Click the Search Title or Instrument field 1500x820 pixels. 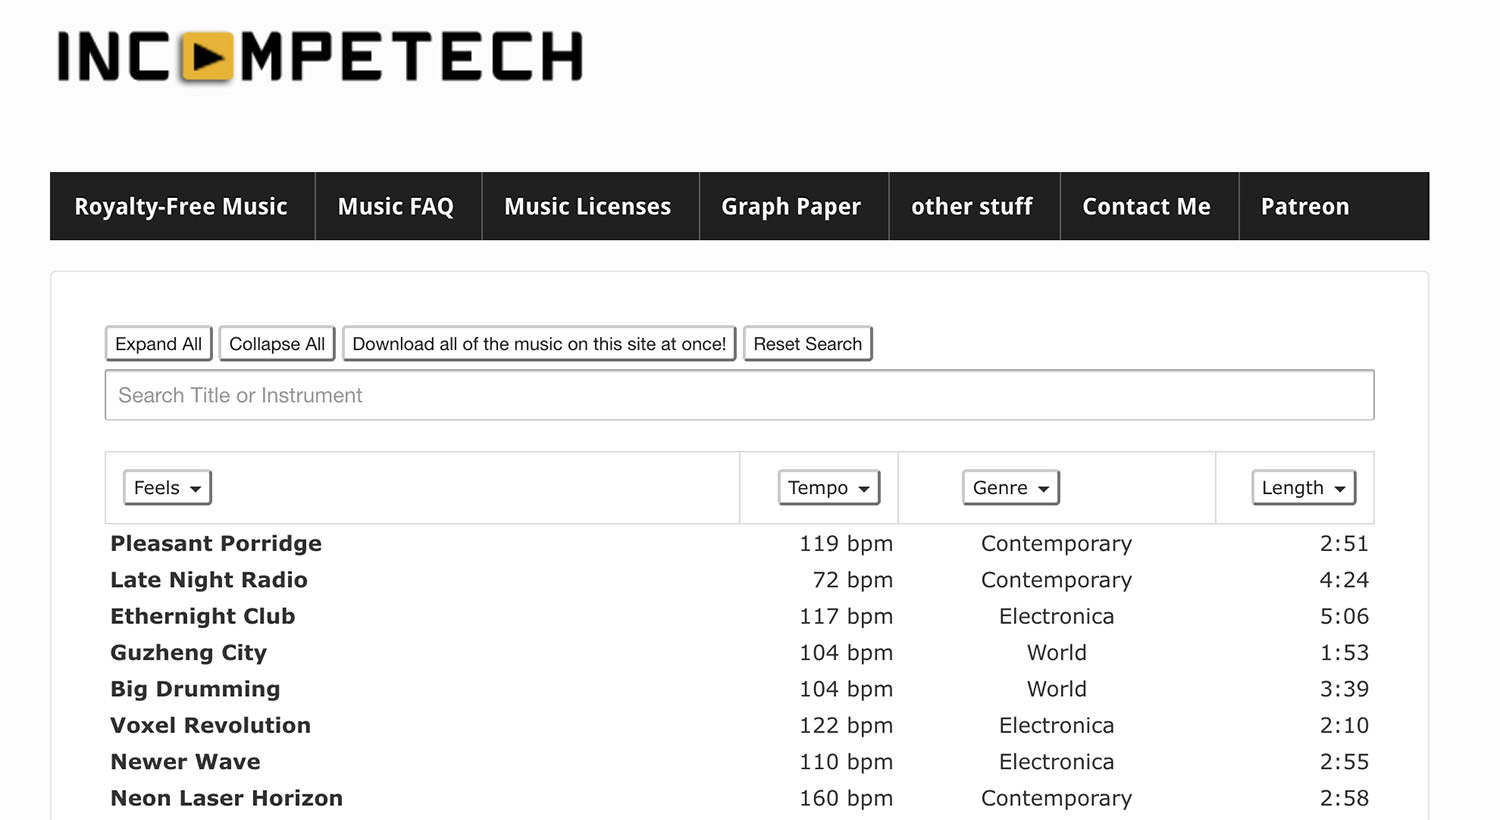pos(740,394)
